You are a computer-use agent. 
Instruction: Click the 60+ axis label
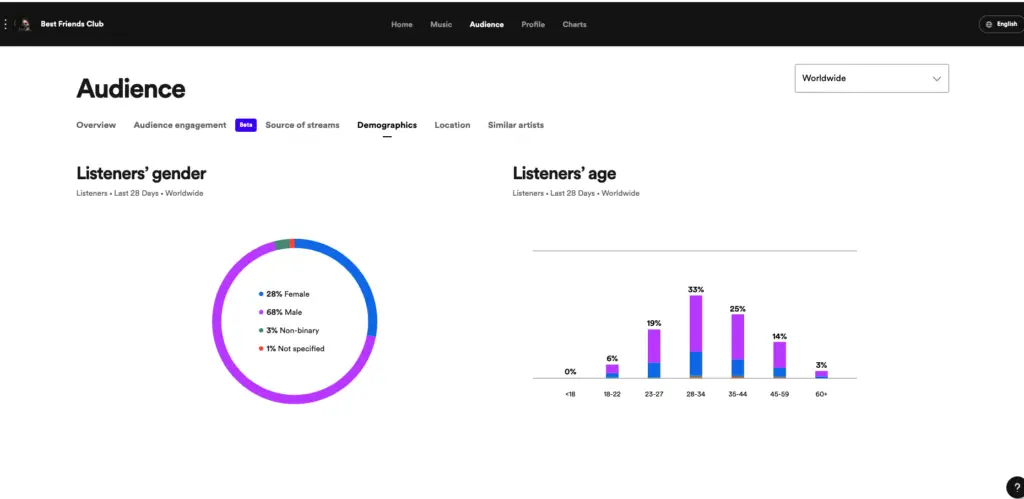821,394
